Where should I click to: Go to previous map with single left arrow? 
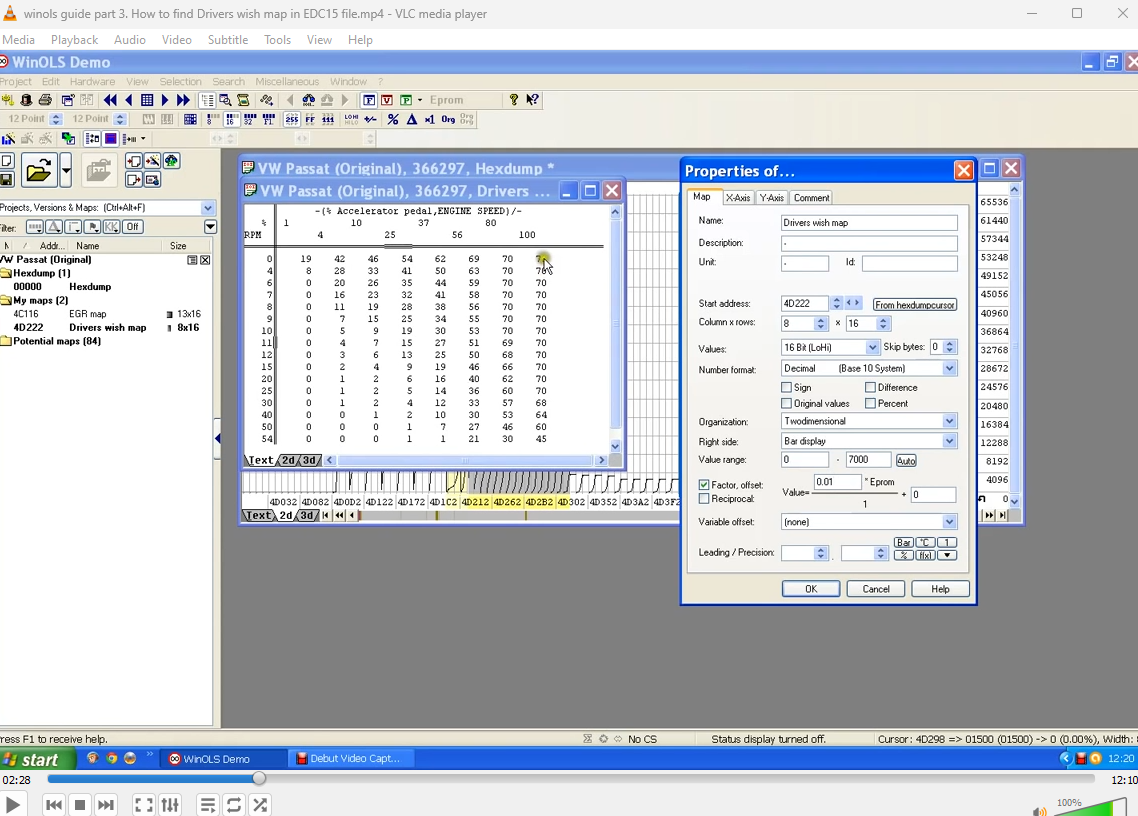[x=128, y=100]
